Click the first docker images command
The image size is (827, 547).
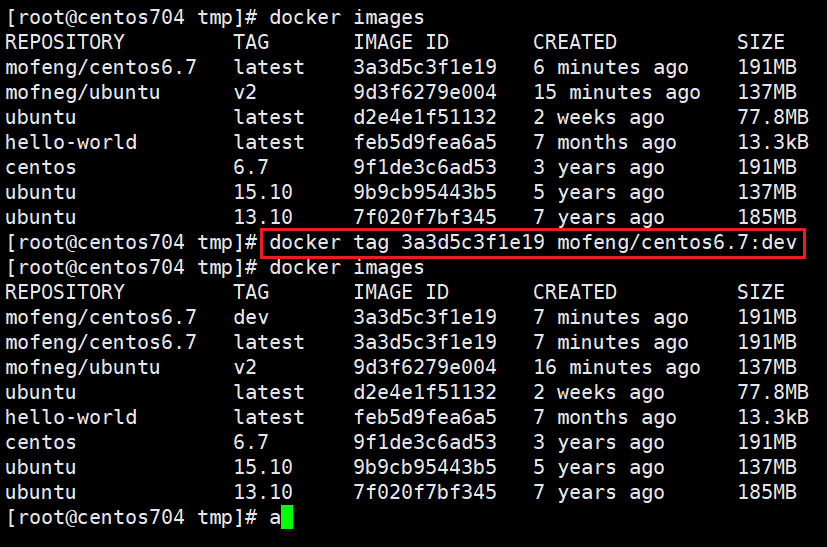click(x=347, y=17)
